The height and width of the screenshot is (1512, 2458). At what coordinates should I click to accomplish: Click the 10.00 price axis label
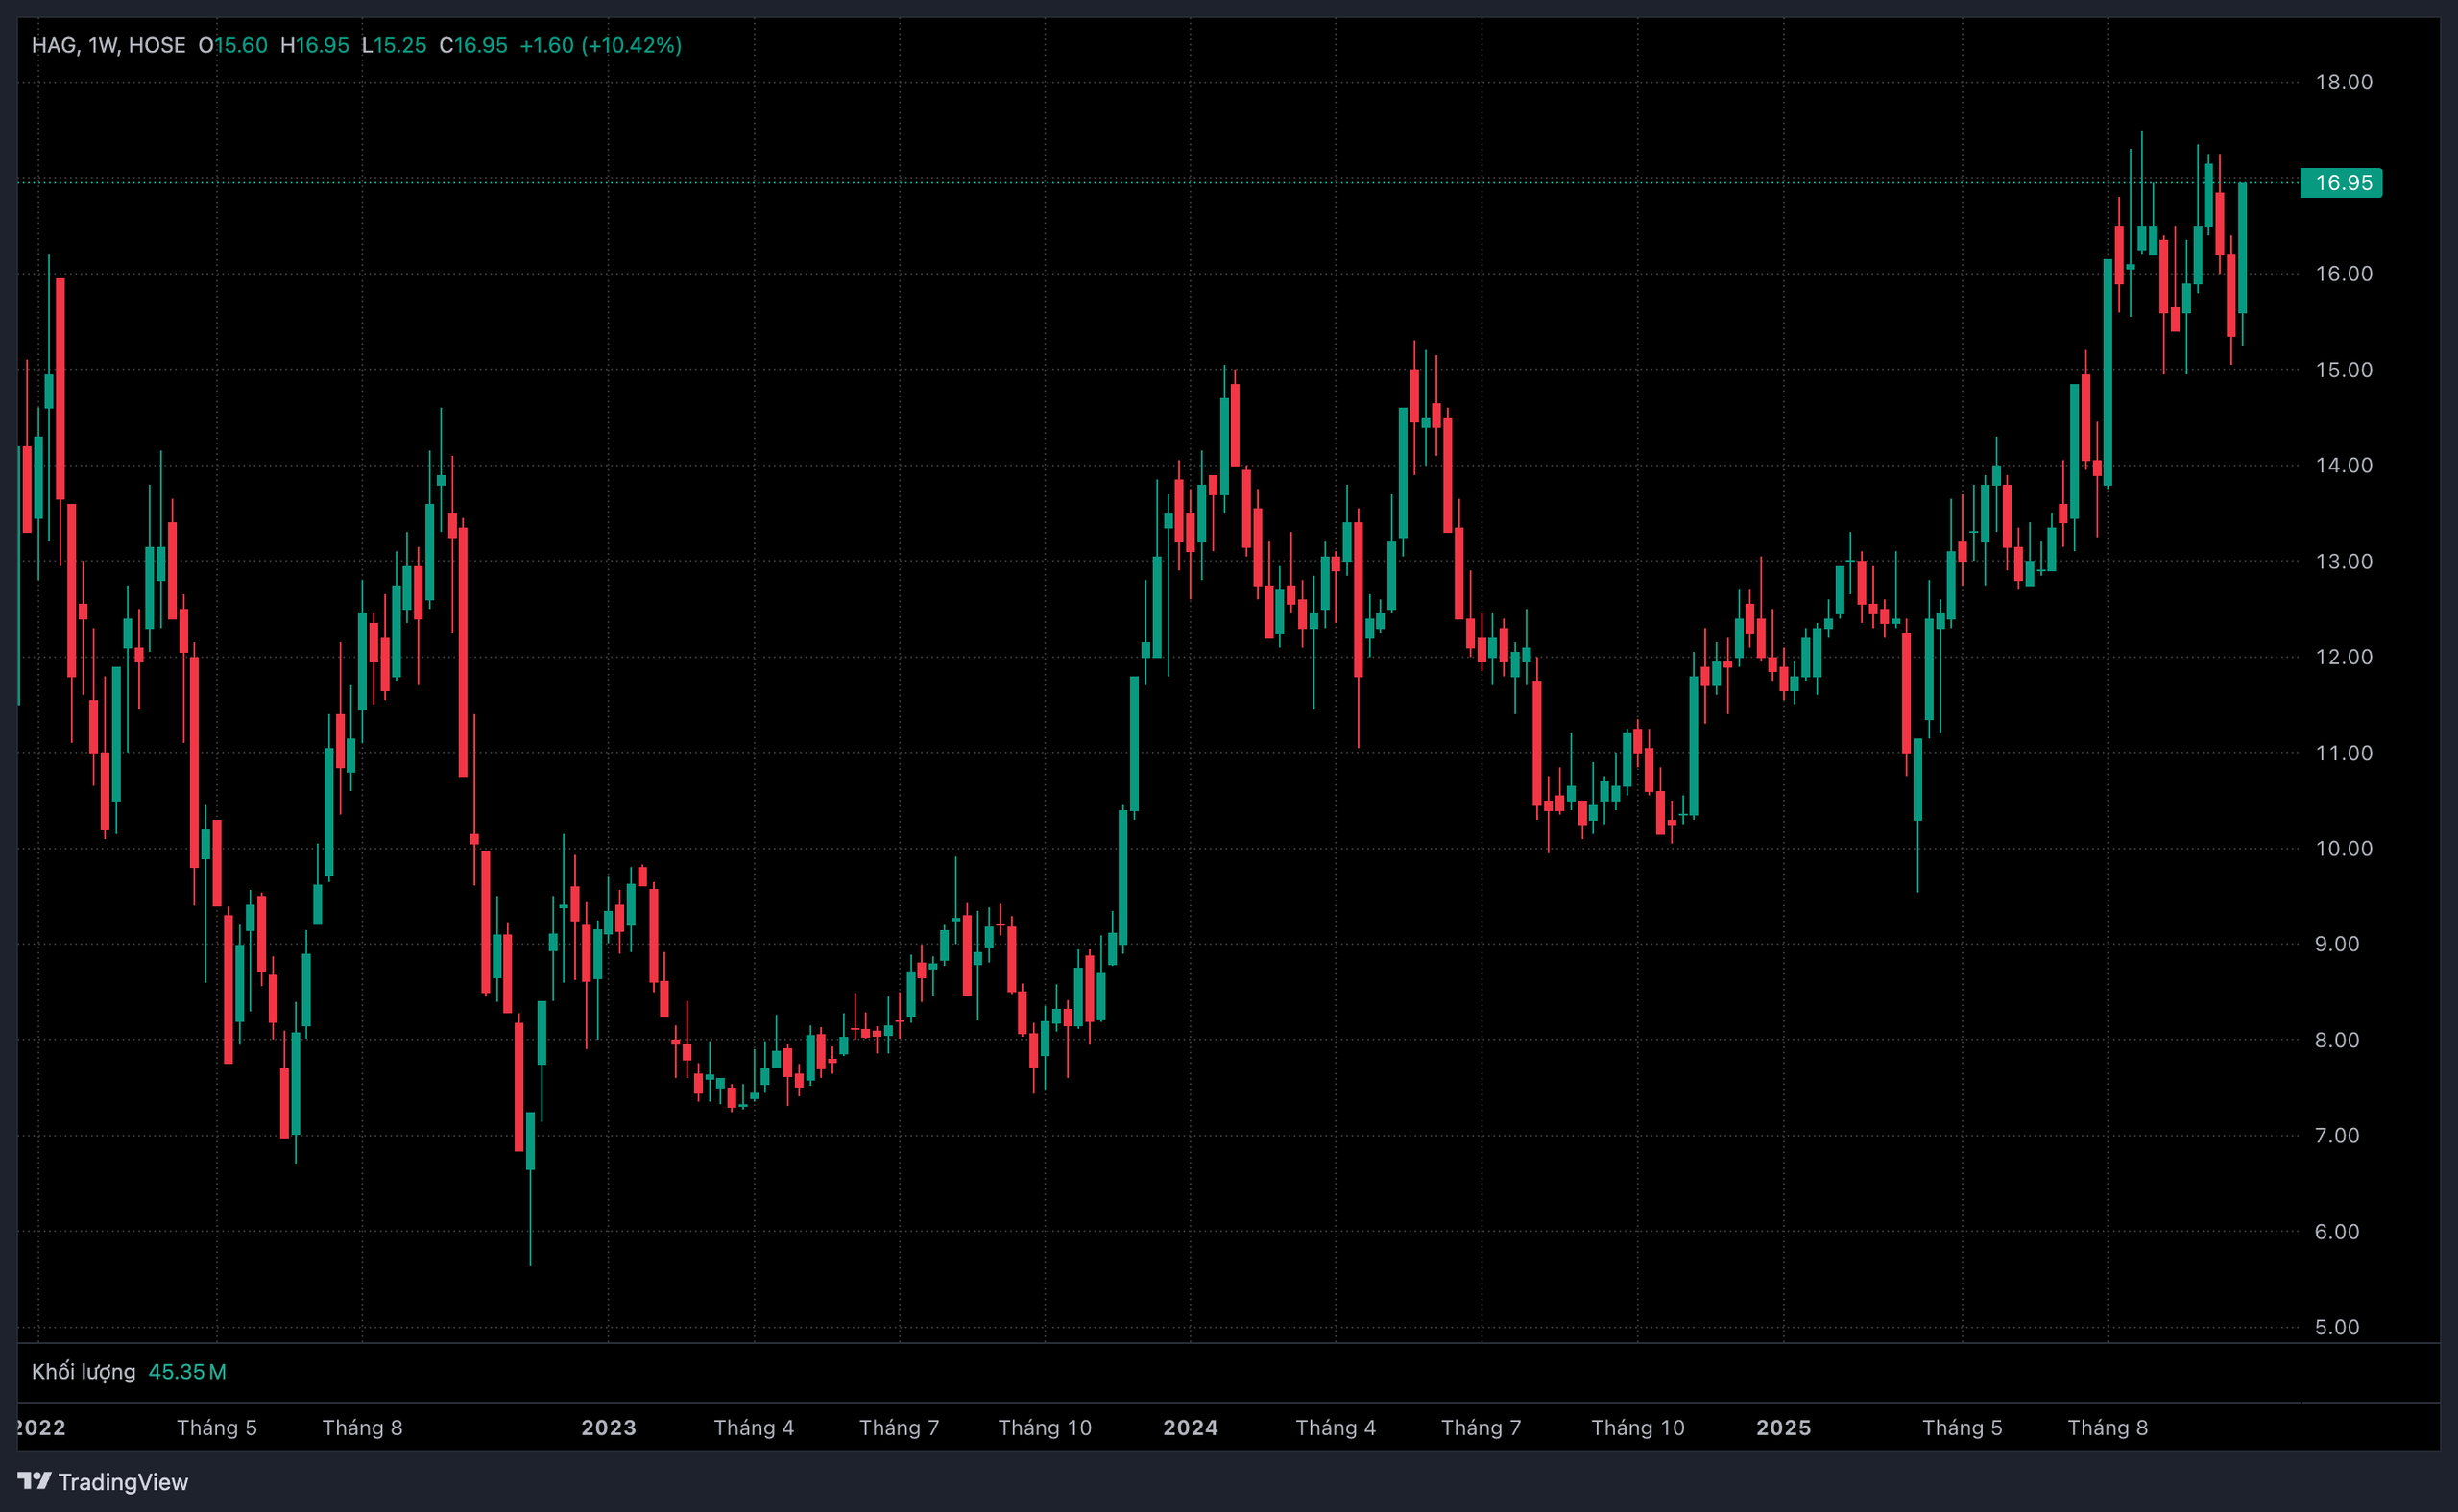(x=2343, y=848)
